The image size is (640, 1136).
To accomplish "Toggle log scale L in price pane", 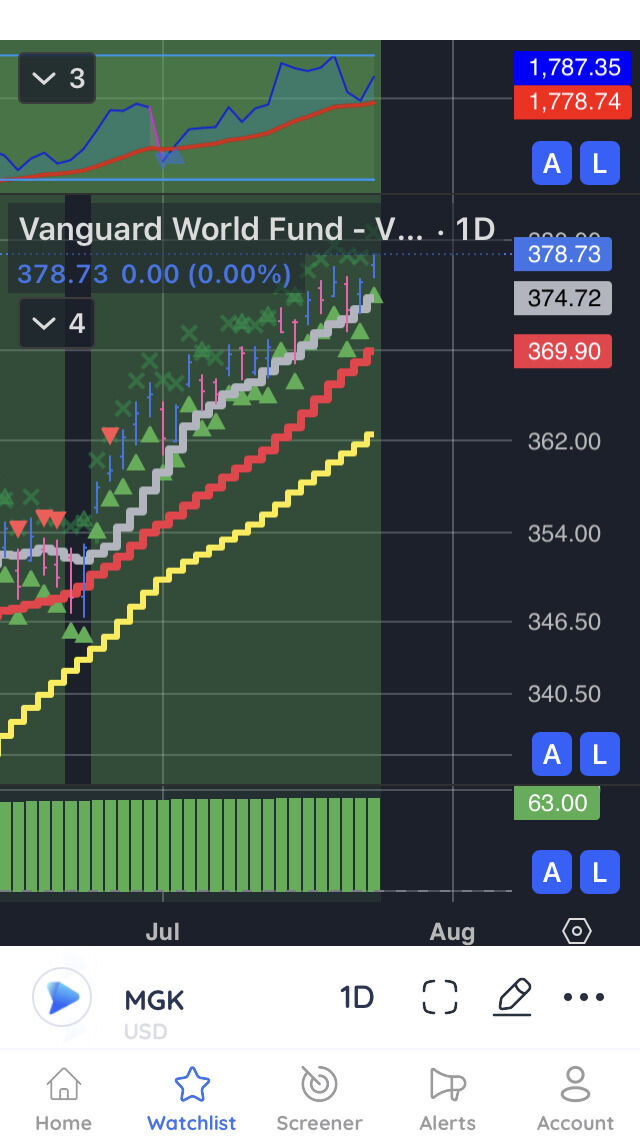I will pyautogui.click(x=599, y=754).
